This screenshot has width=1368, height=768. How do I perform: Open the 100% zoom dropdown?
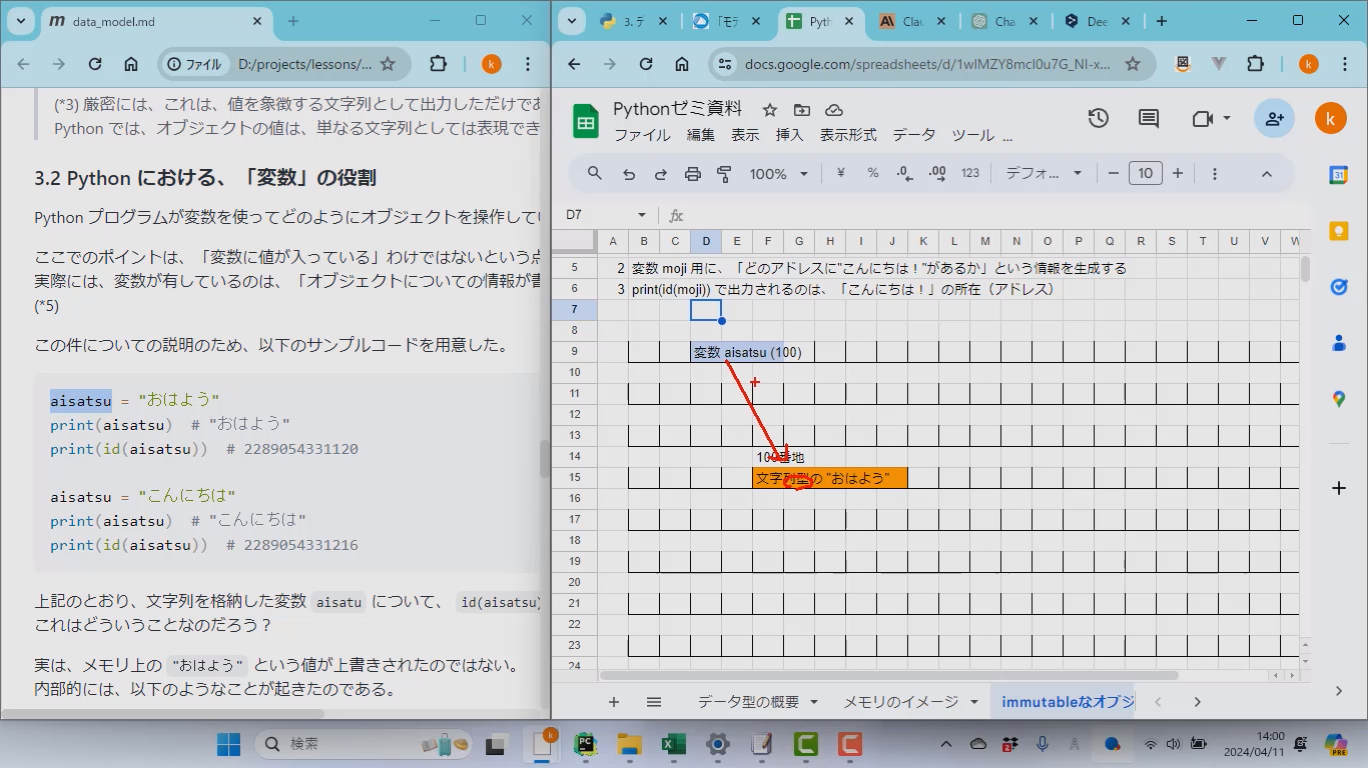[778, 174]
